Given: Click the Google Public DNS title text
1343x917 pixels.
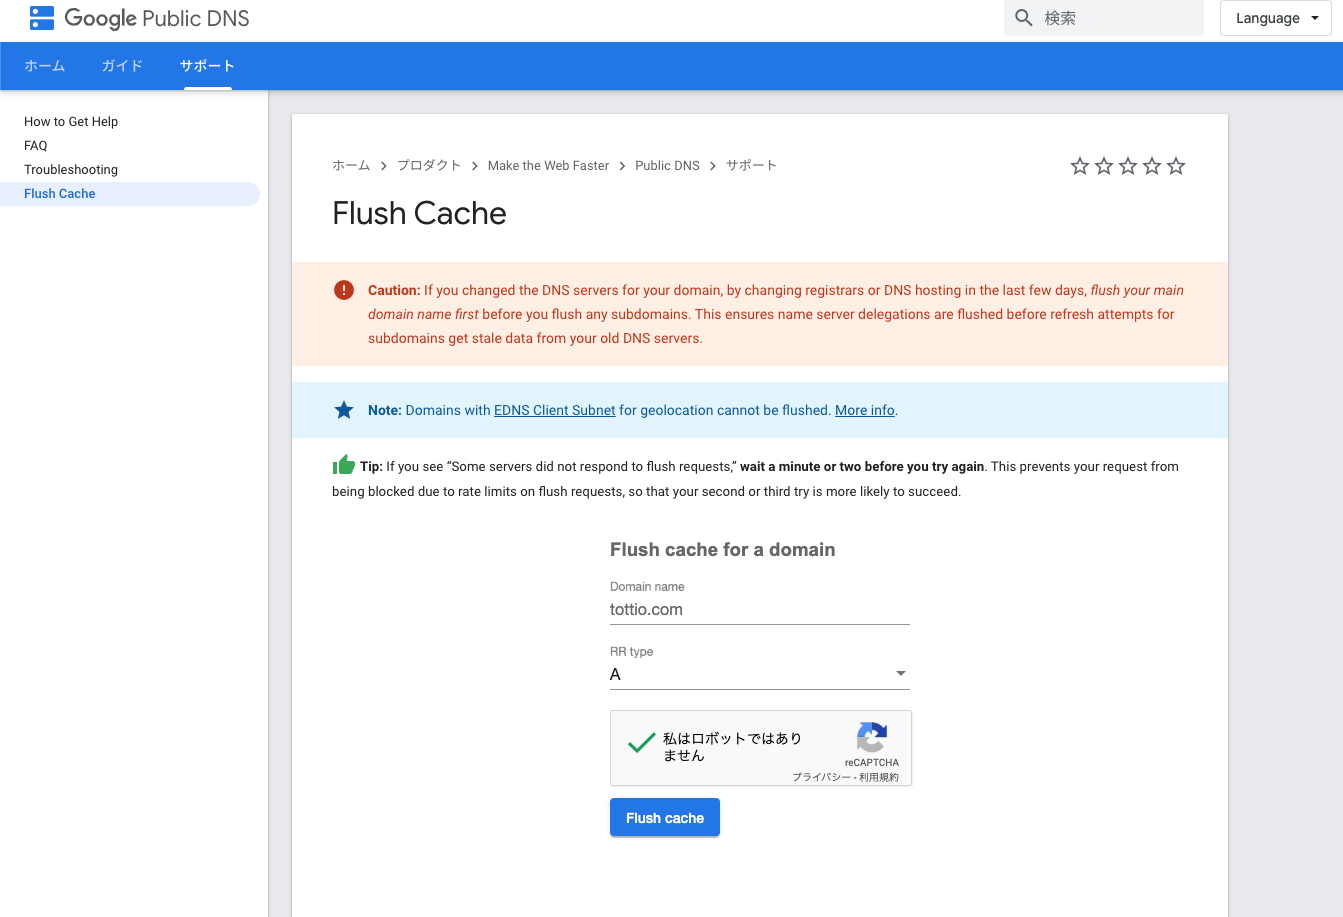Looking at the screenshot, I should (157, 18).
